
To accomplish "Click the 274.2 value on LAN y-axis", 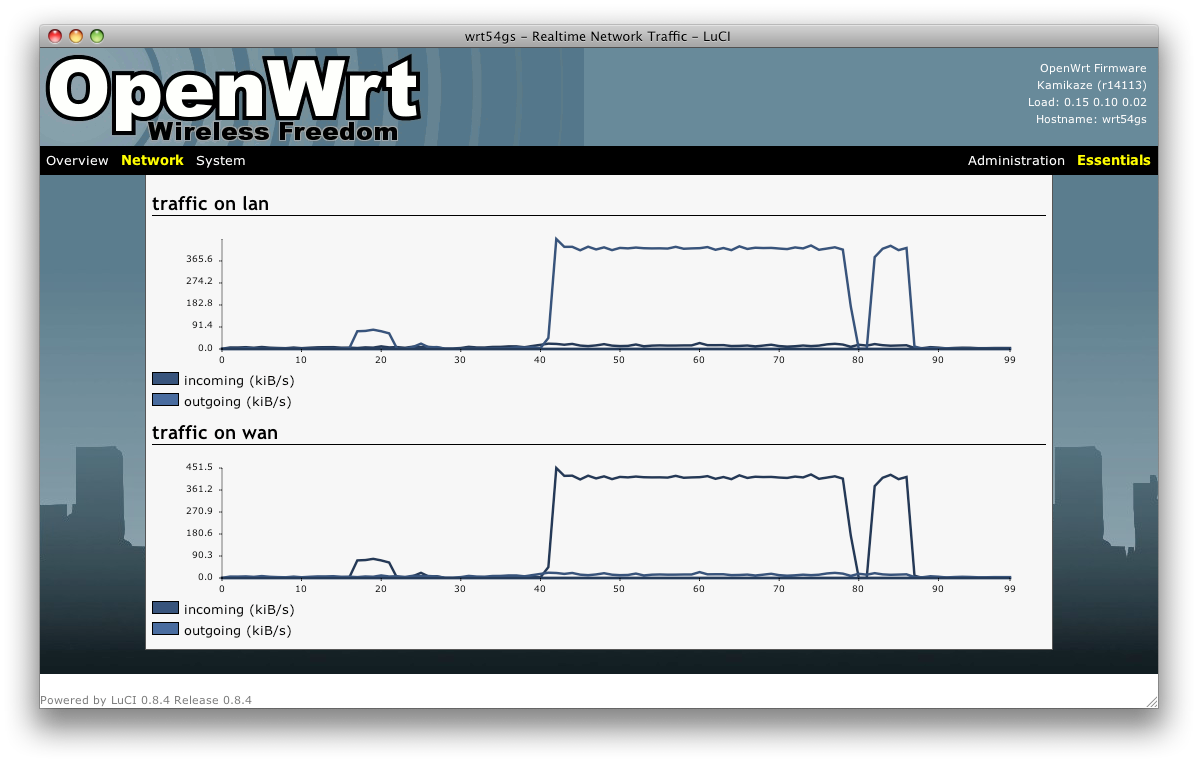I will pos(199,281).
